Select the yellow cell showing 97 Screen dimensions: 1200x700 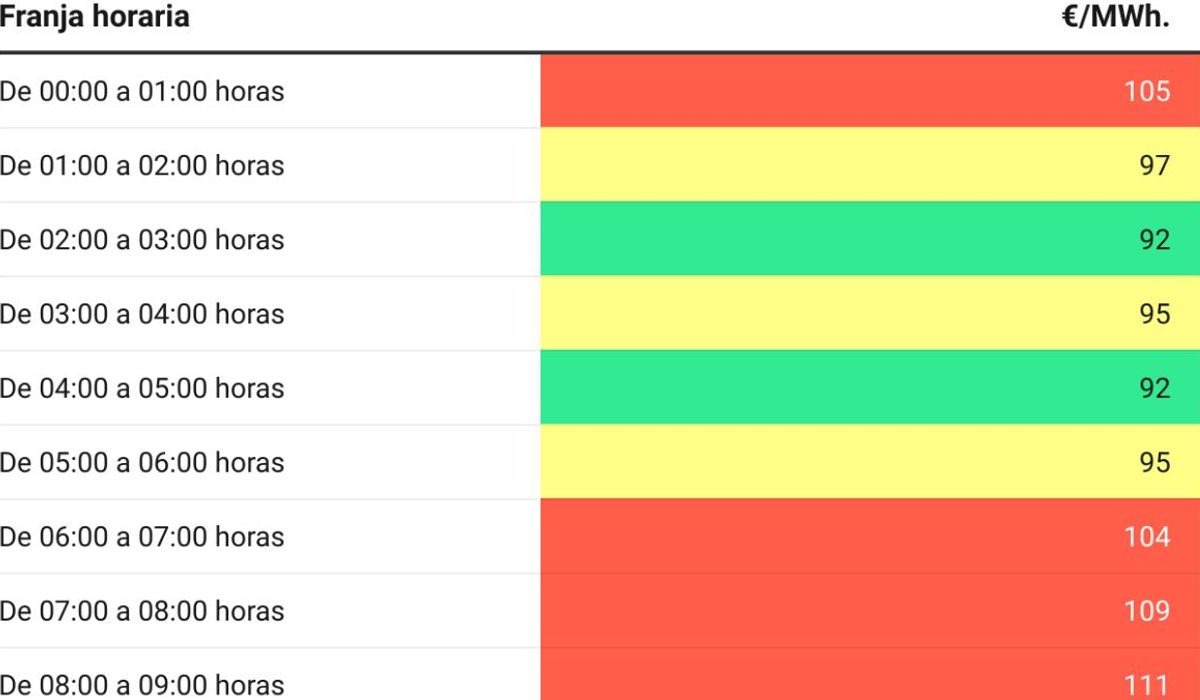coord(870,165)
